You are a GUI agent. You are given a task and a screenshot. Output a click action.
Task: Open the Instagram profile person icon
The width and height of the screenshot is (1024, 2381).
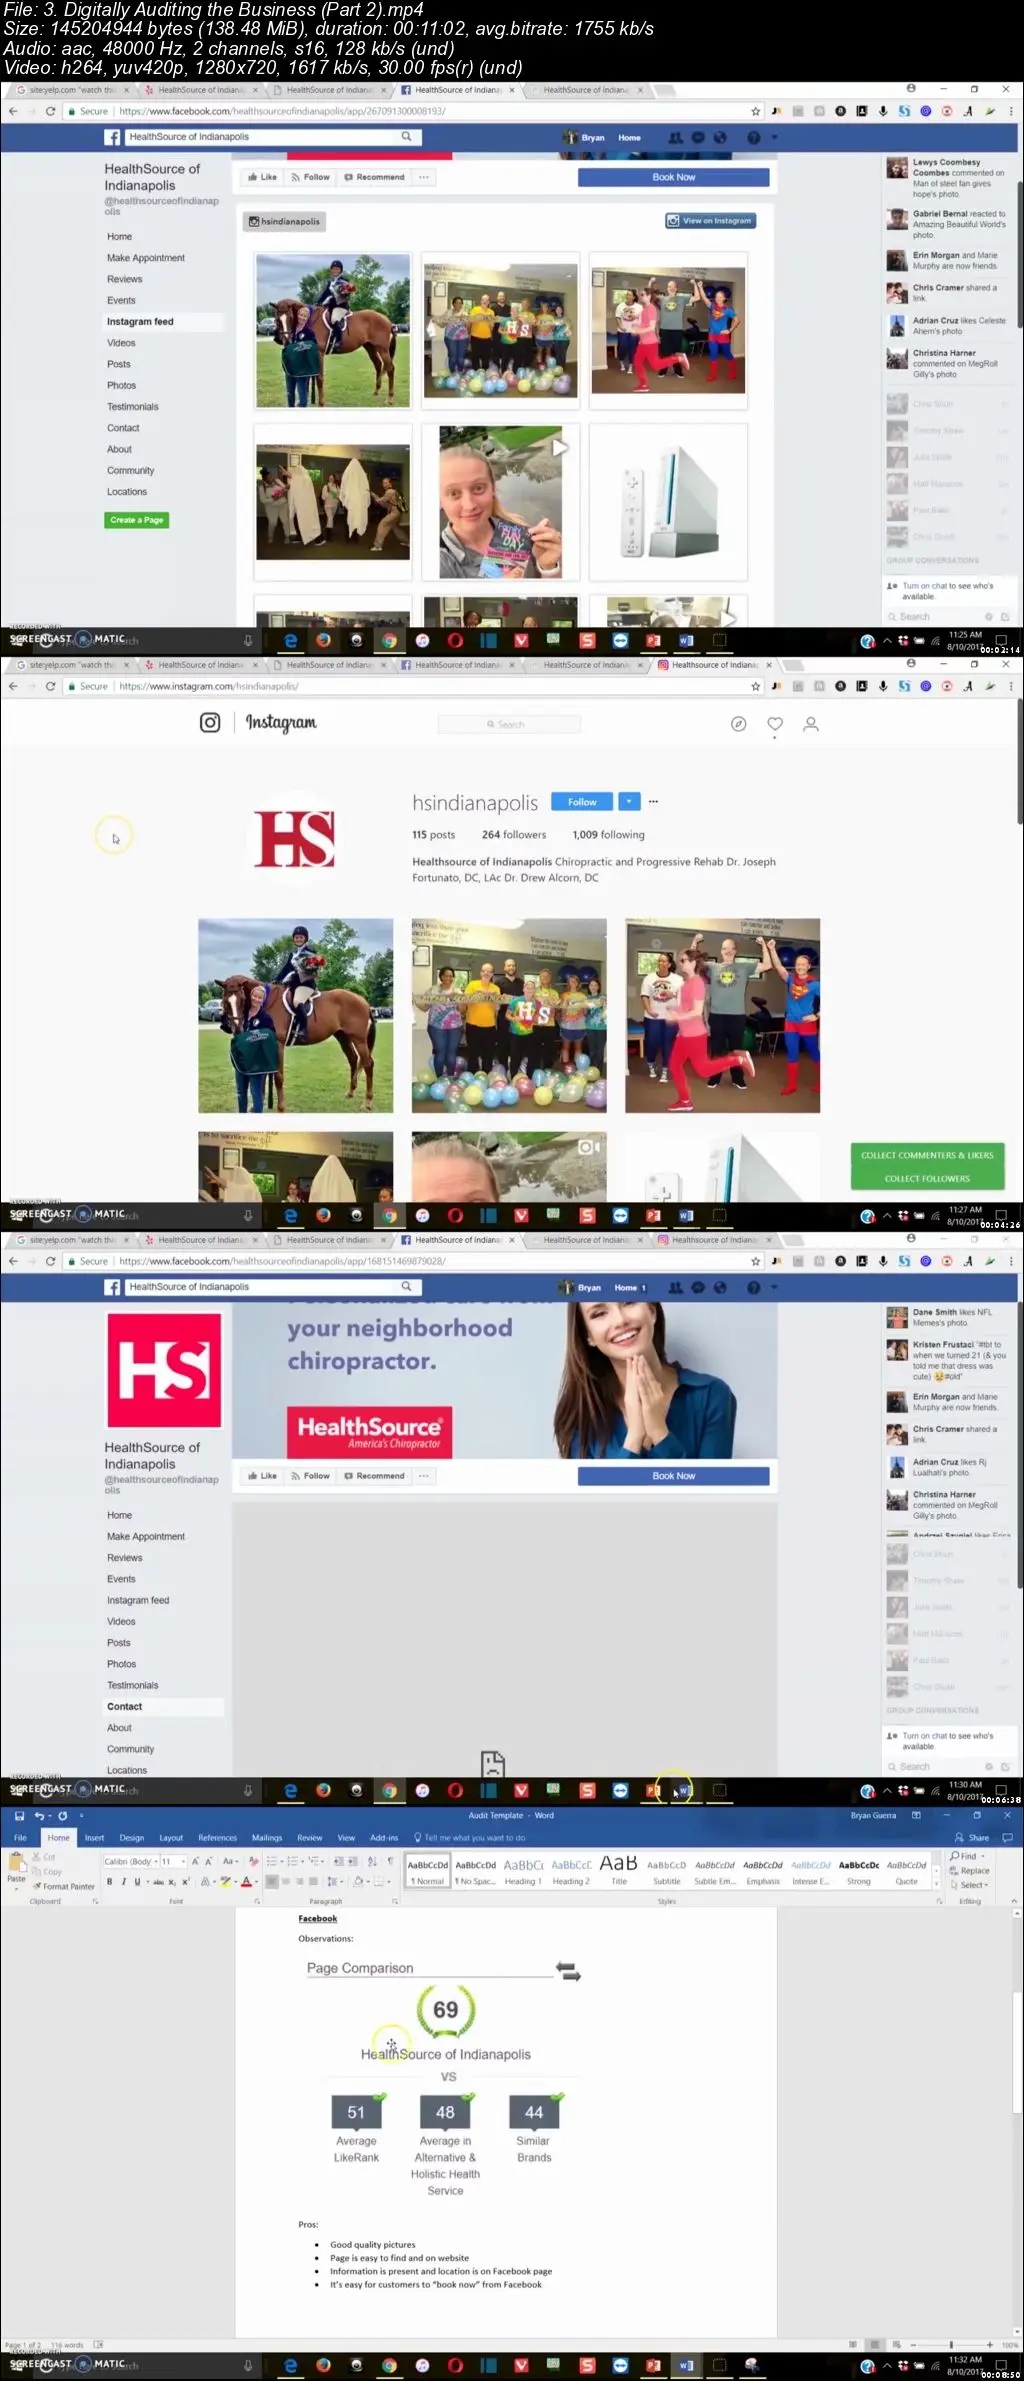(811, 724)
